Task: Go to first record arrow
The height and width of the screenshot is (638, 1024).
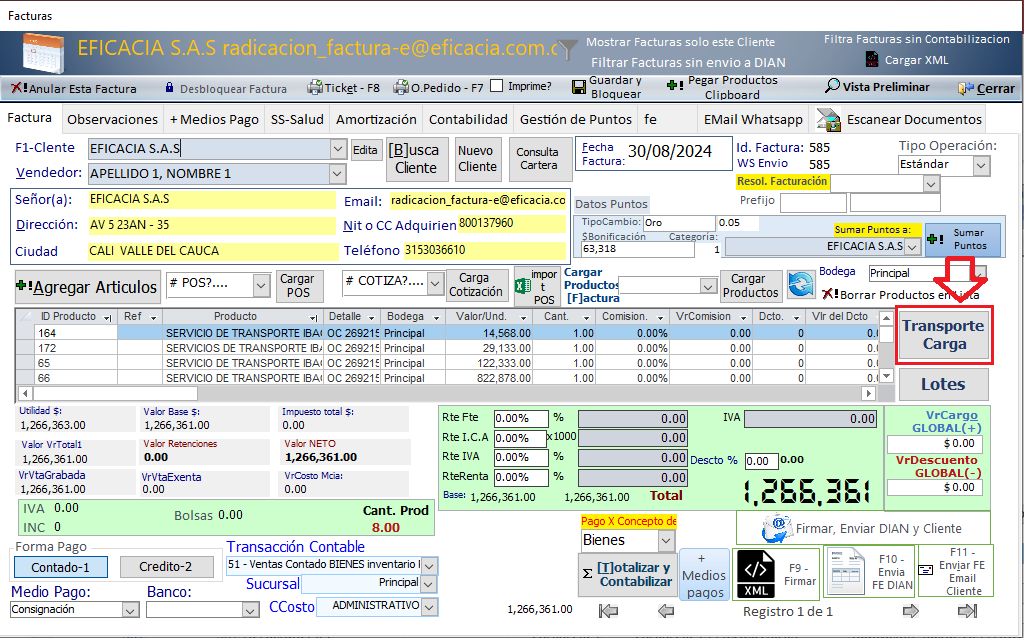Action: 608,611
